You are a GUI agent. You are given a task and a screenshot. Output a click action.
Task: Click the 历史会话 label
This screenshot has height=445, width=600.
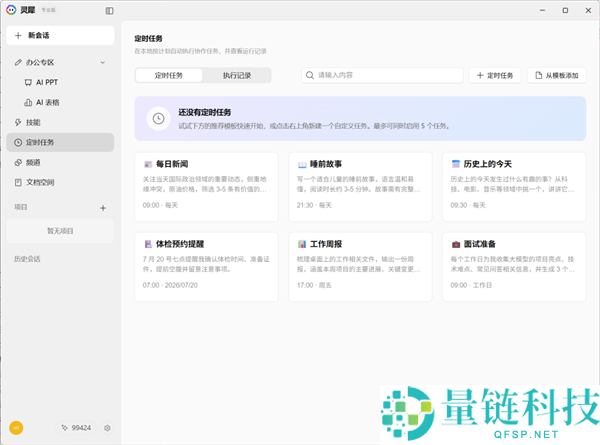tap(27, 259)
